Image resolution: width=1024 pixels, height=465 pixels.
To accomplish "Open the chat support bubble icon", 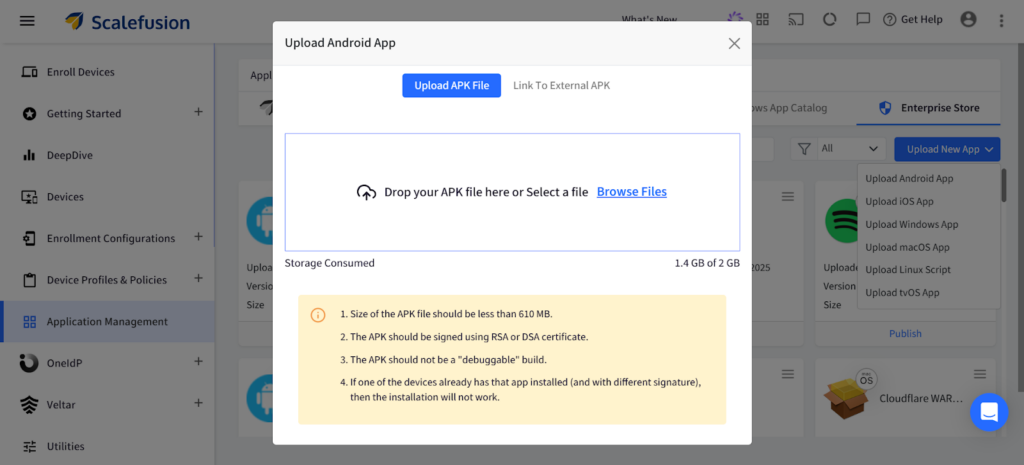I will click(988, 411).
